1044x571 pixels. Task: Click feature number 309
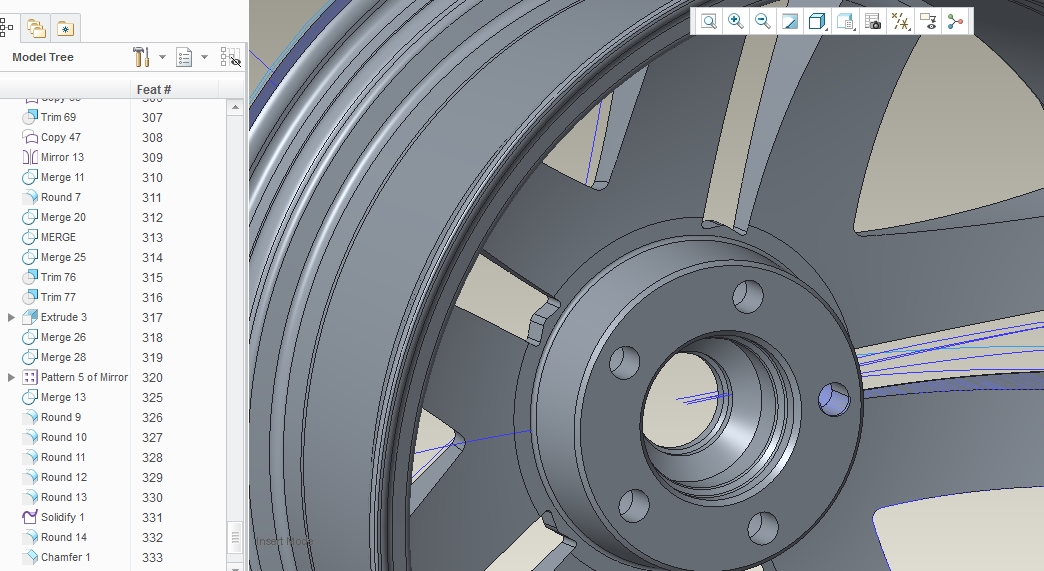pyautogui.click(x=152, y=158)
